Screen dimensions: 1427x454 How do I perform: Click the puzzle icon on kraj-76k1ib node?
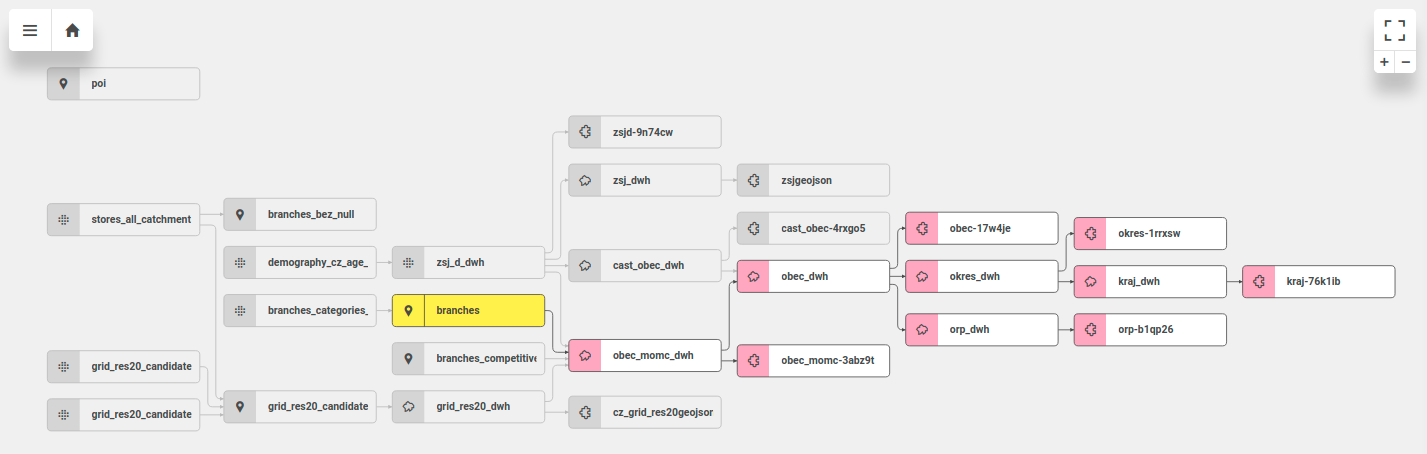click(1258, 282)
